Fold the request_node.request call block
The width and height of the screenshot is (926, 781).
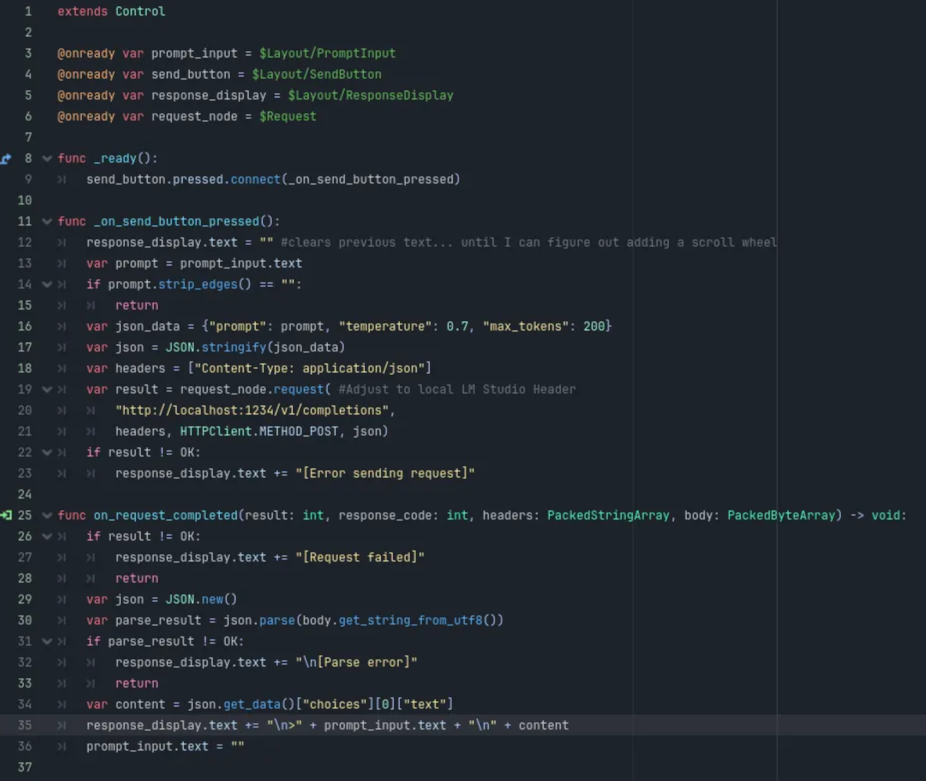46,389
